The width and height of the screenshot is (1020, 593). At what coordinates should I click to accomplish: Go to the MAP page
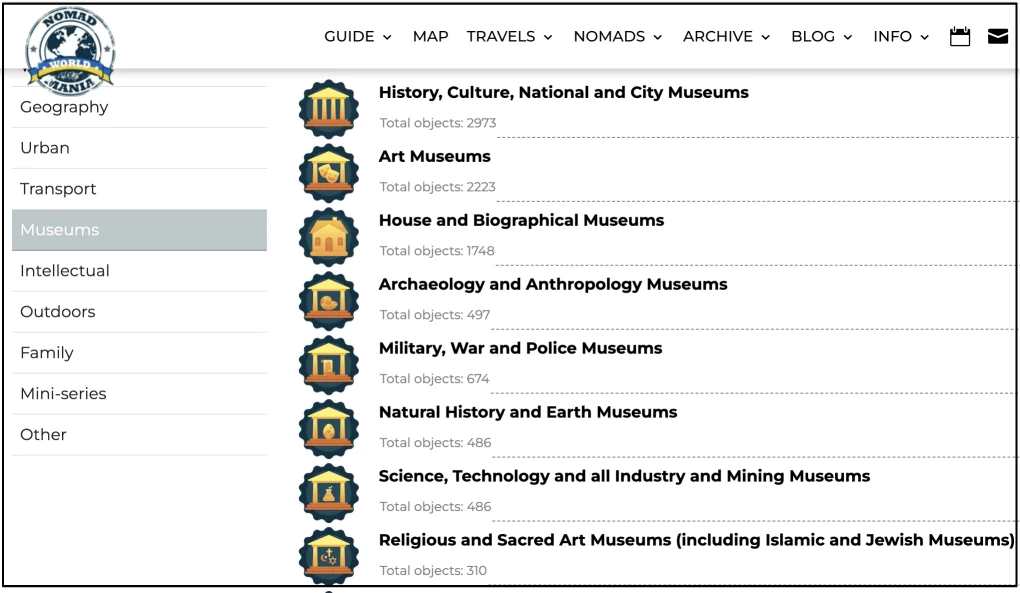click(x=430, y=37)
